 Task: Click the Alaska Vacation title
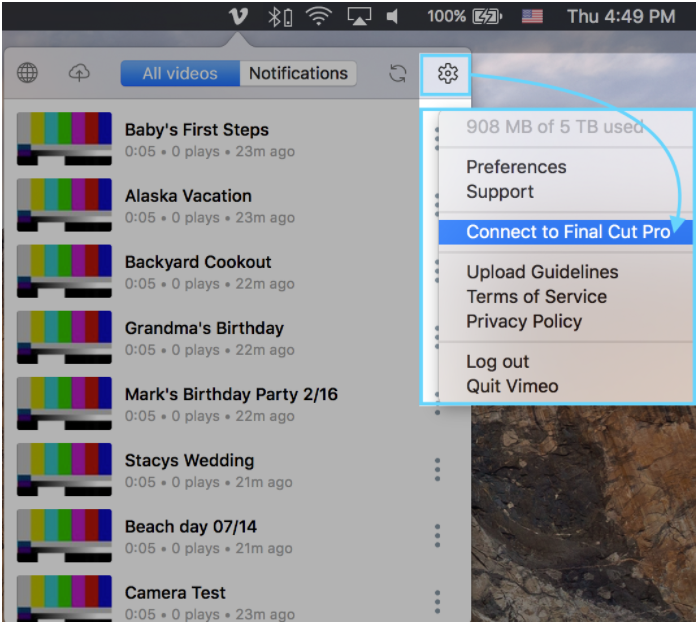coord(188,196)
